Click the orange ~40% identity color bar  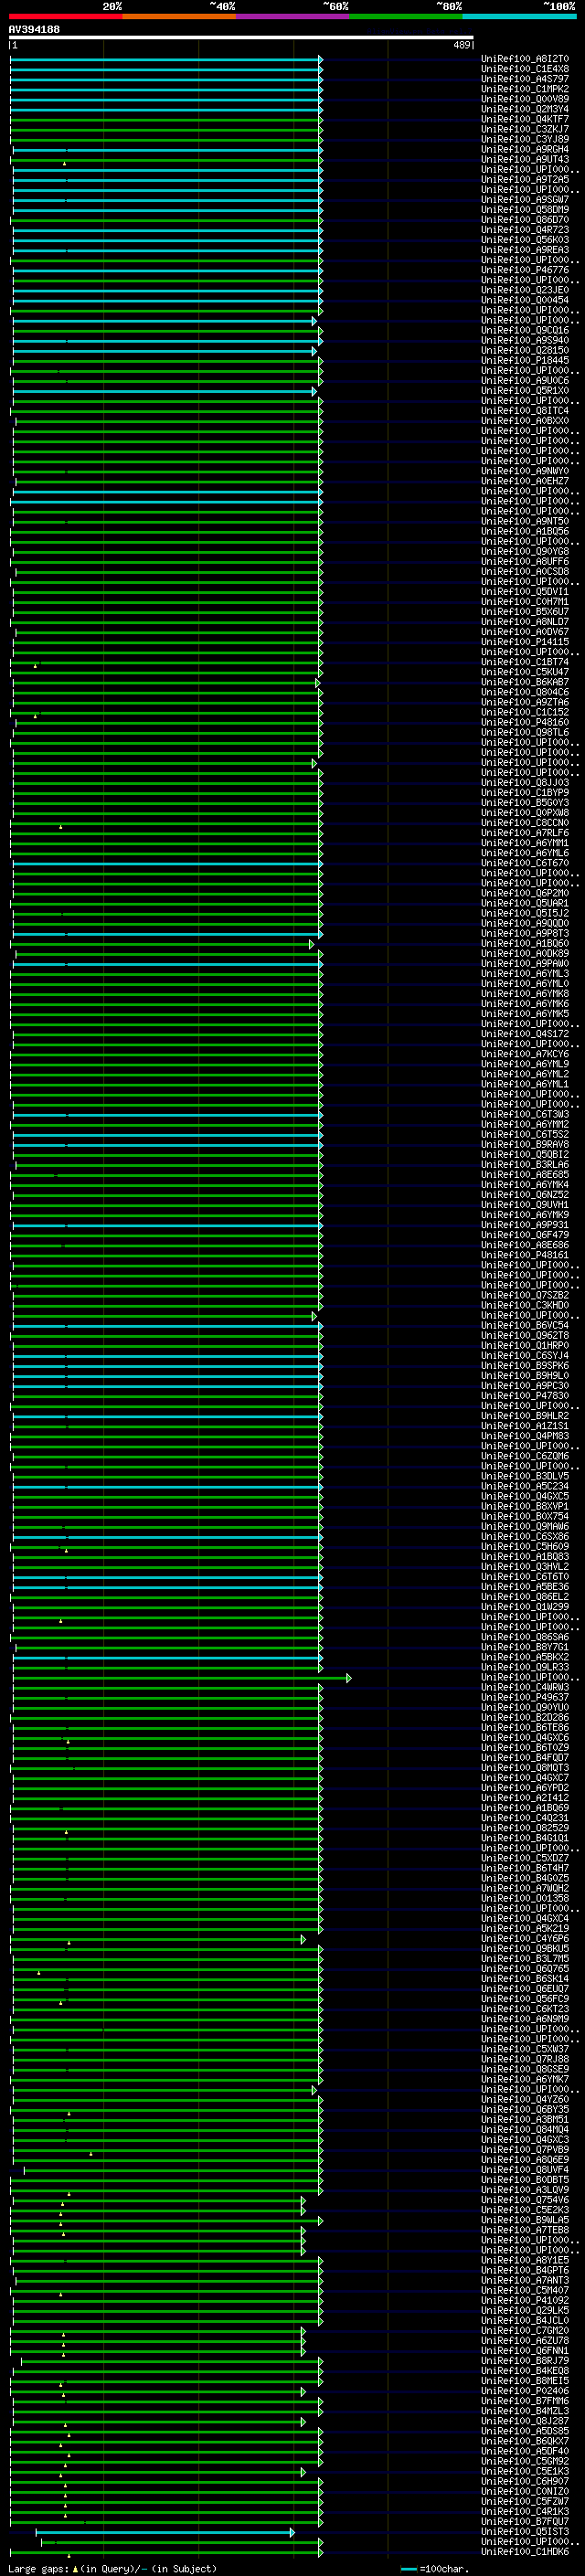click(x=179, y=17)
